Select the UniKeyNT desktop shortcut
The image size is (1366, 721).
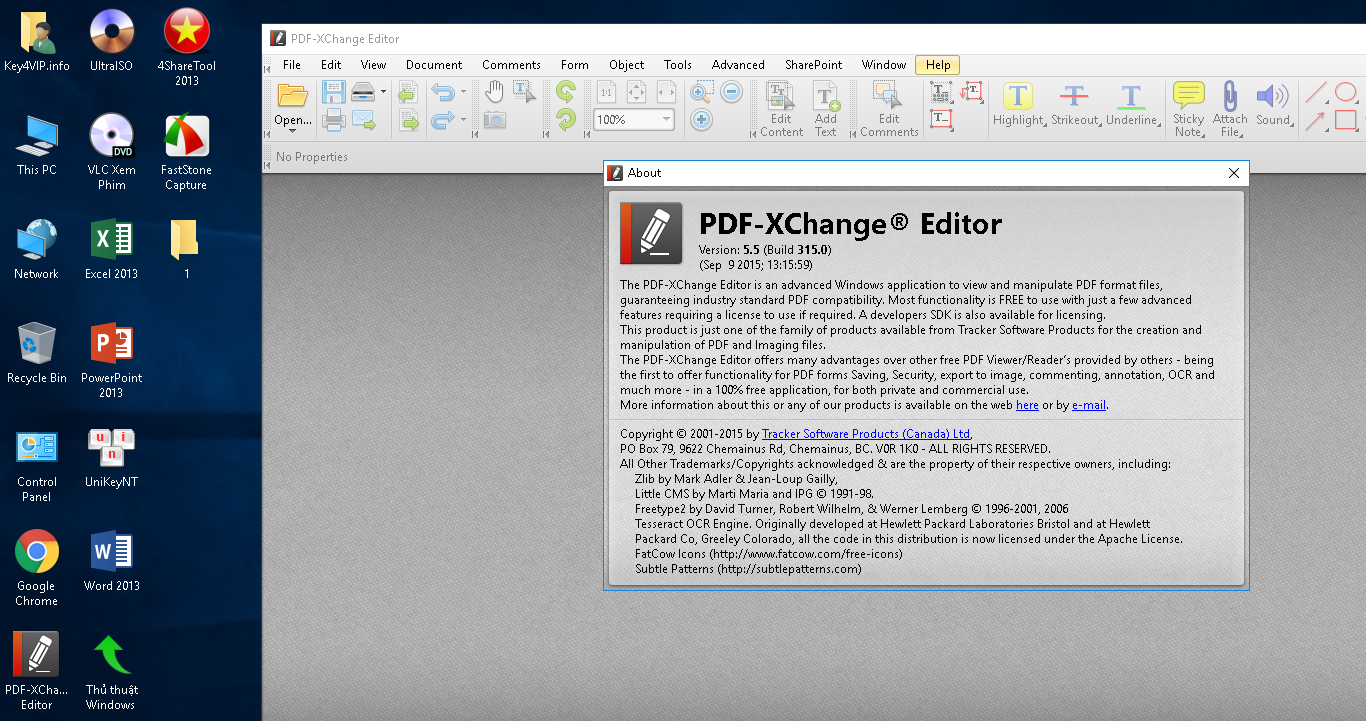pos(112,457)
